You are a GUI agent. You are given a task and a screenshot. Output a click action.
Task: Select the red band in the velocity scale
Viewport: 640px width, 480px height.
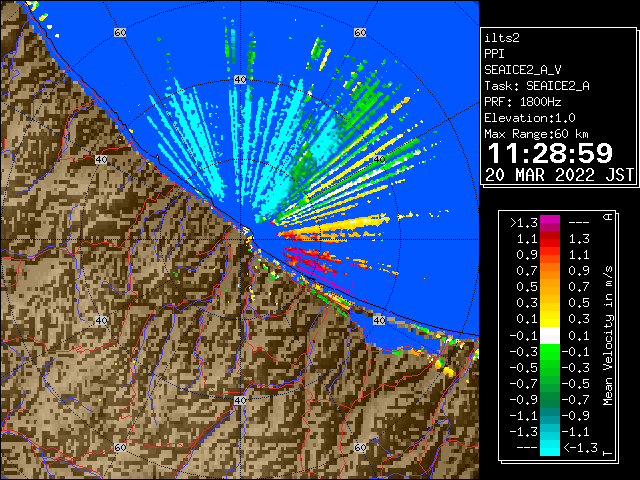tap(550, 239)
